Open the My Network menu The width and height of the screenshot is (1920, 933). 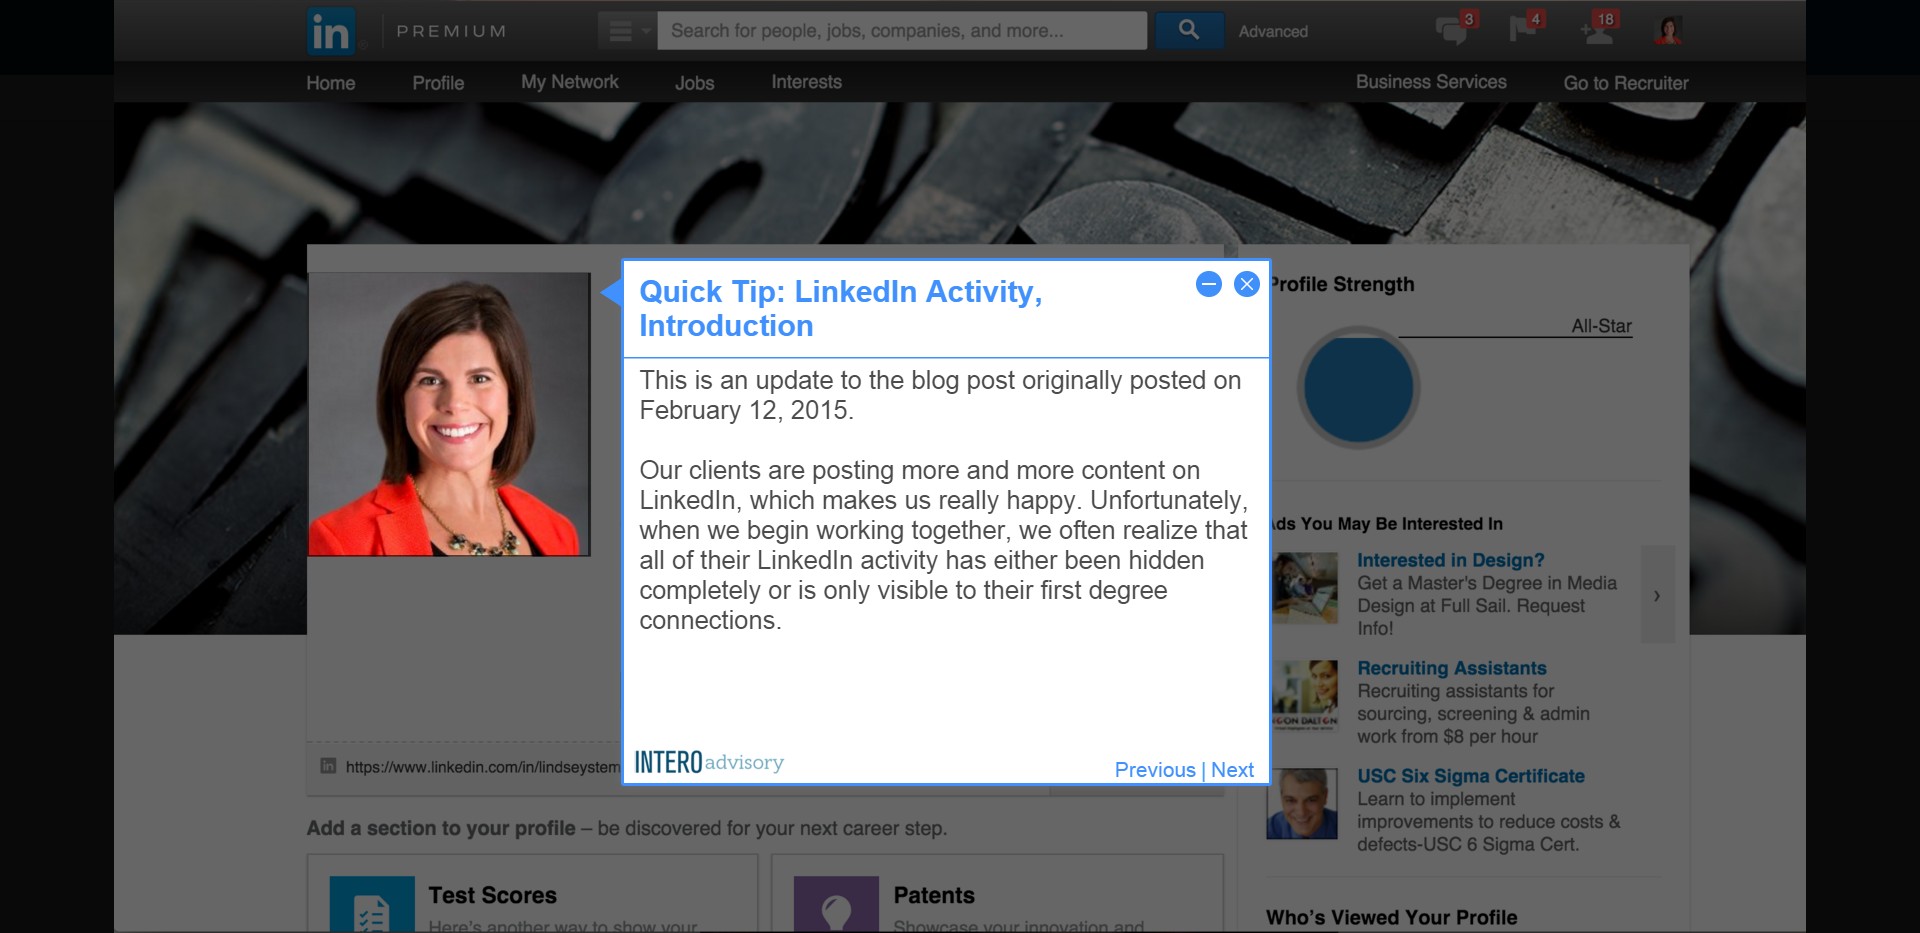[x=570, y=82]
